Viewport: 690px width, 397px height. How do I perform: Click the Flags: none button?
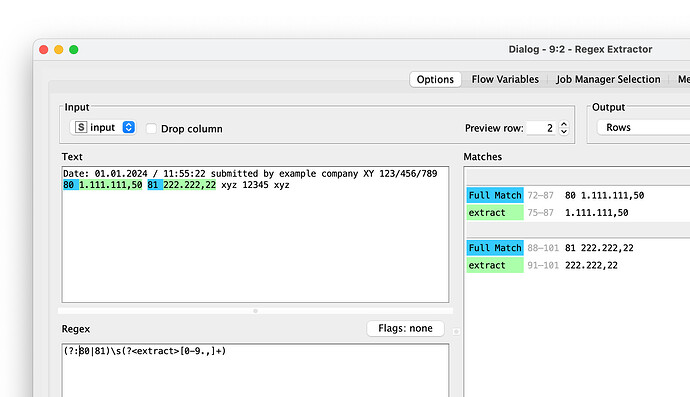[x=405, y=328]
